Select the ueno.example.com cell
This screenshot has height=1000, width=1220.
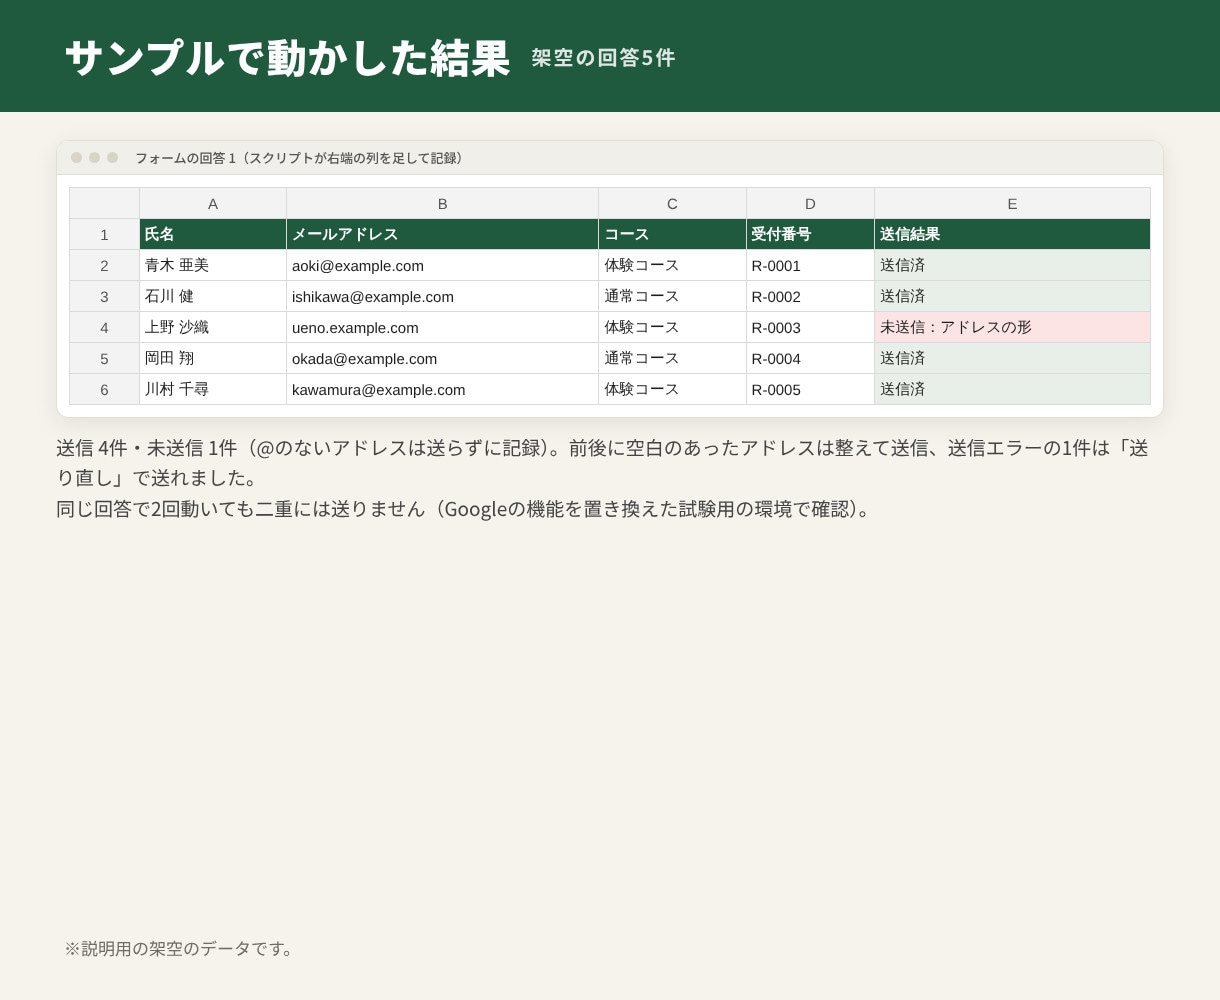[x=443, y=327]
